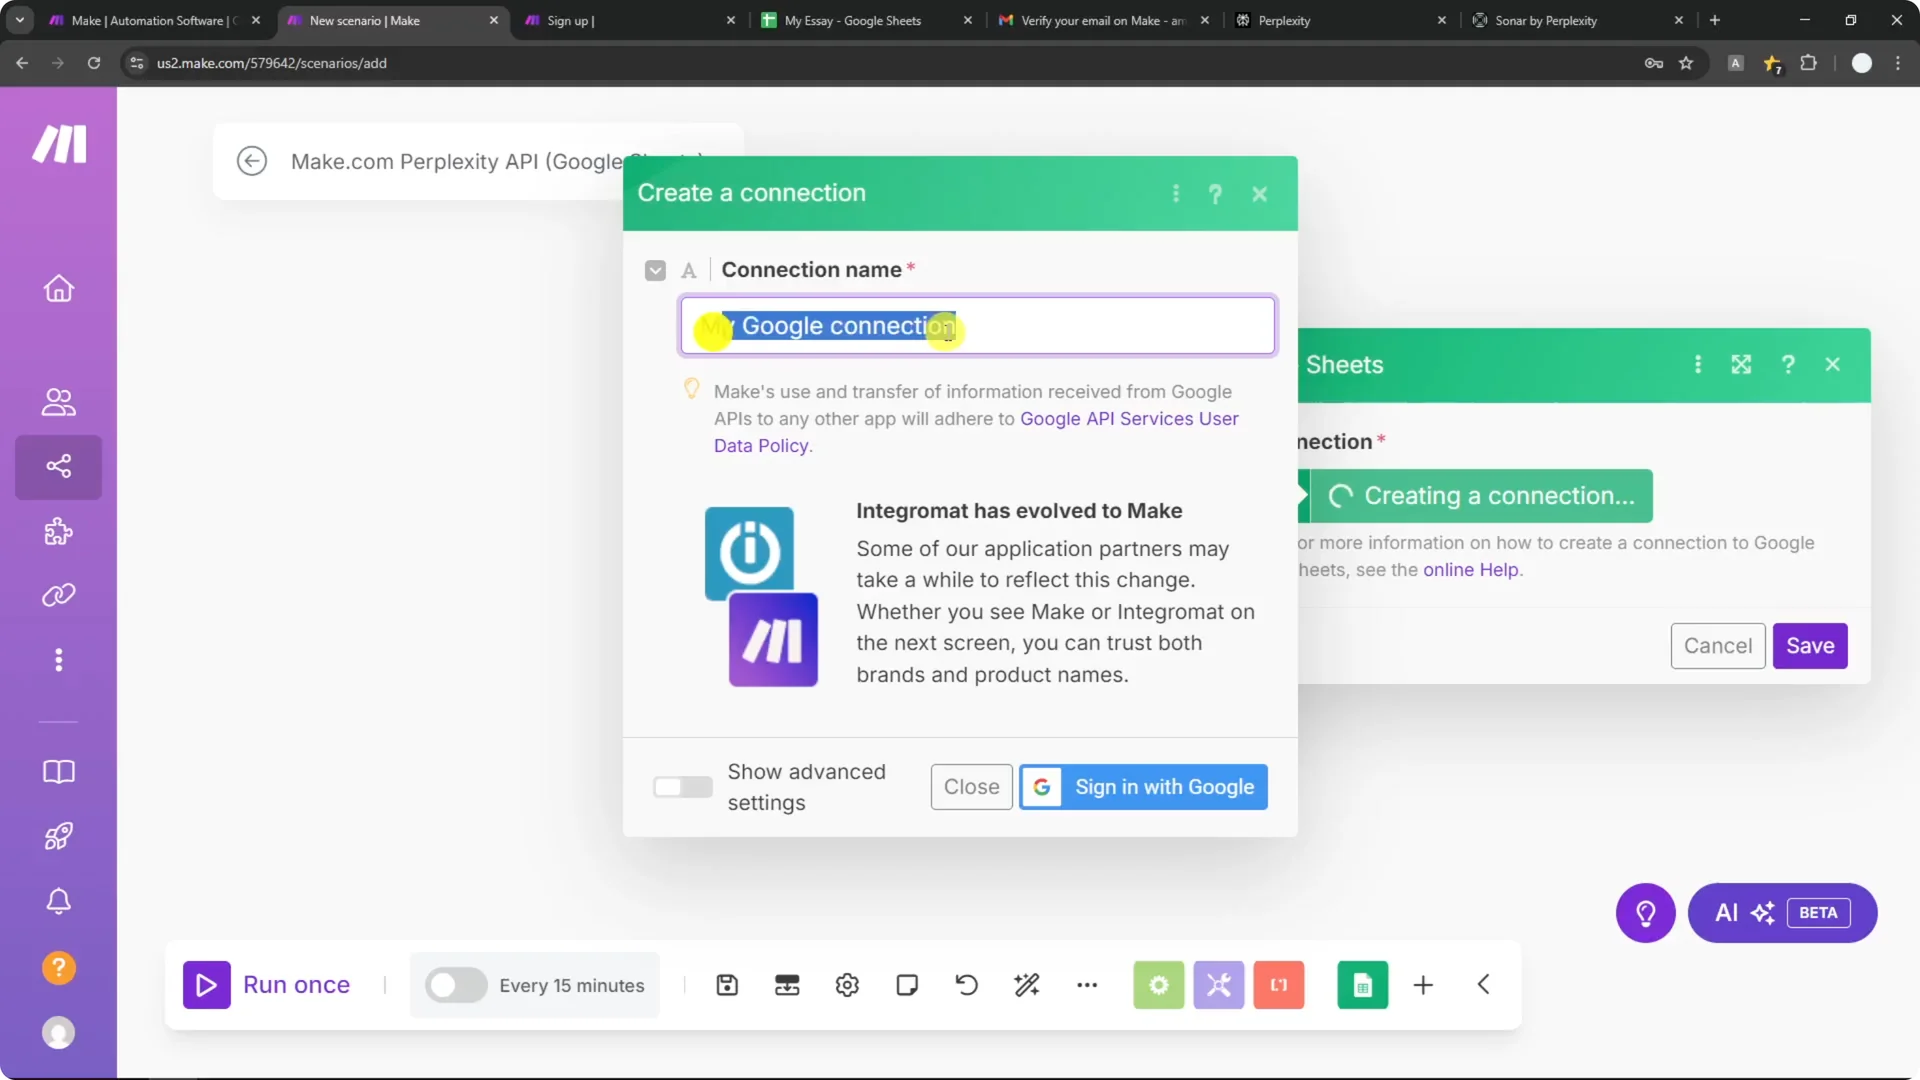Screen dimensions: 1920x1080
Task: Toggle the Every 15 minutes scheduling switch
Action: (455, 985)
